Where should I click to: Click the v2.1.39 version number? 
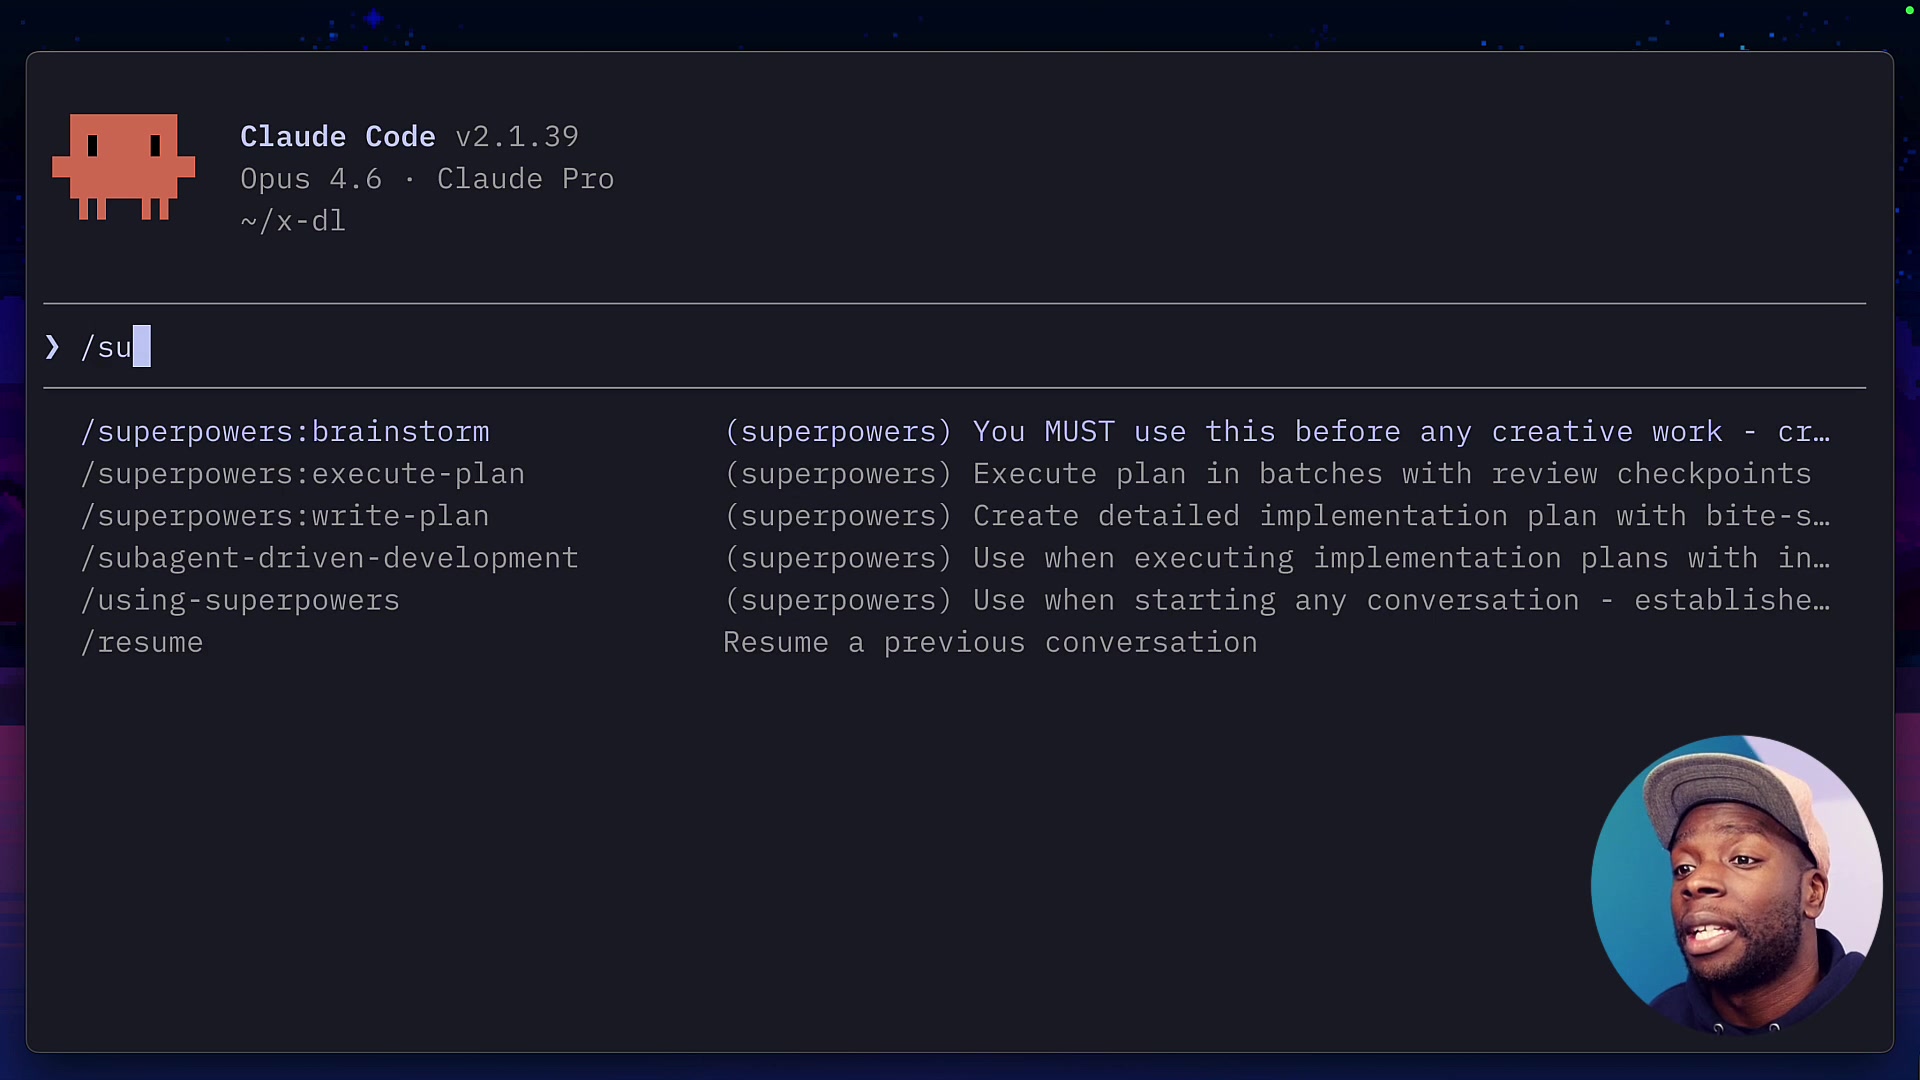click(x=516, y=136)
